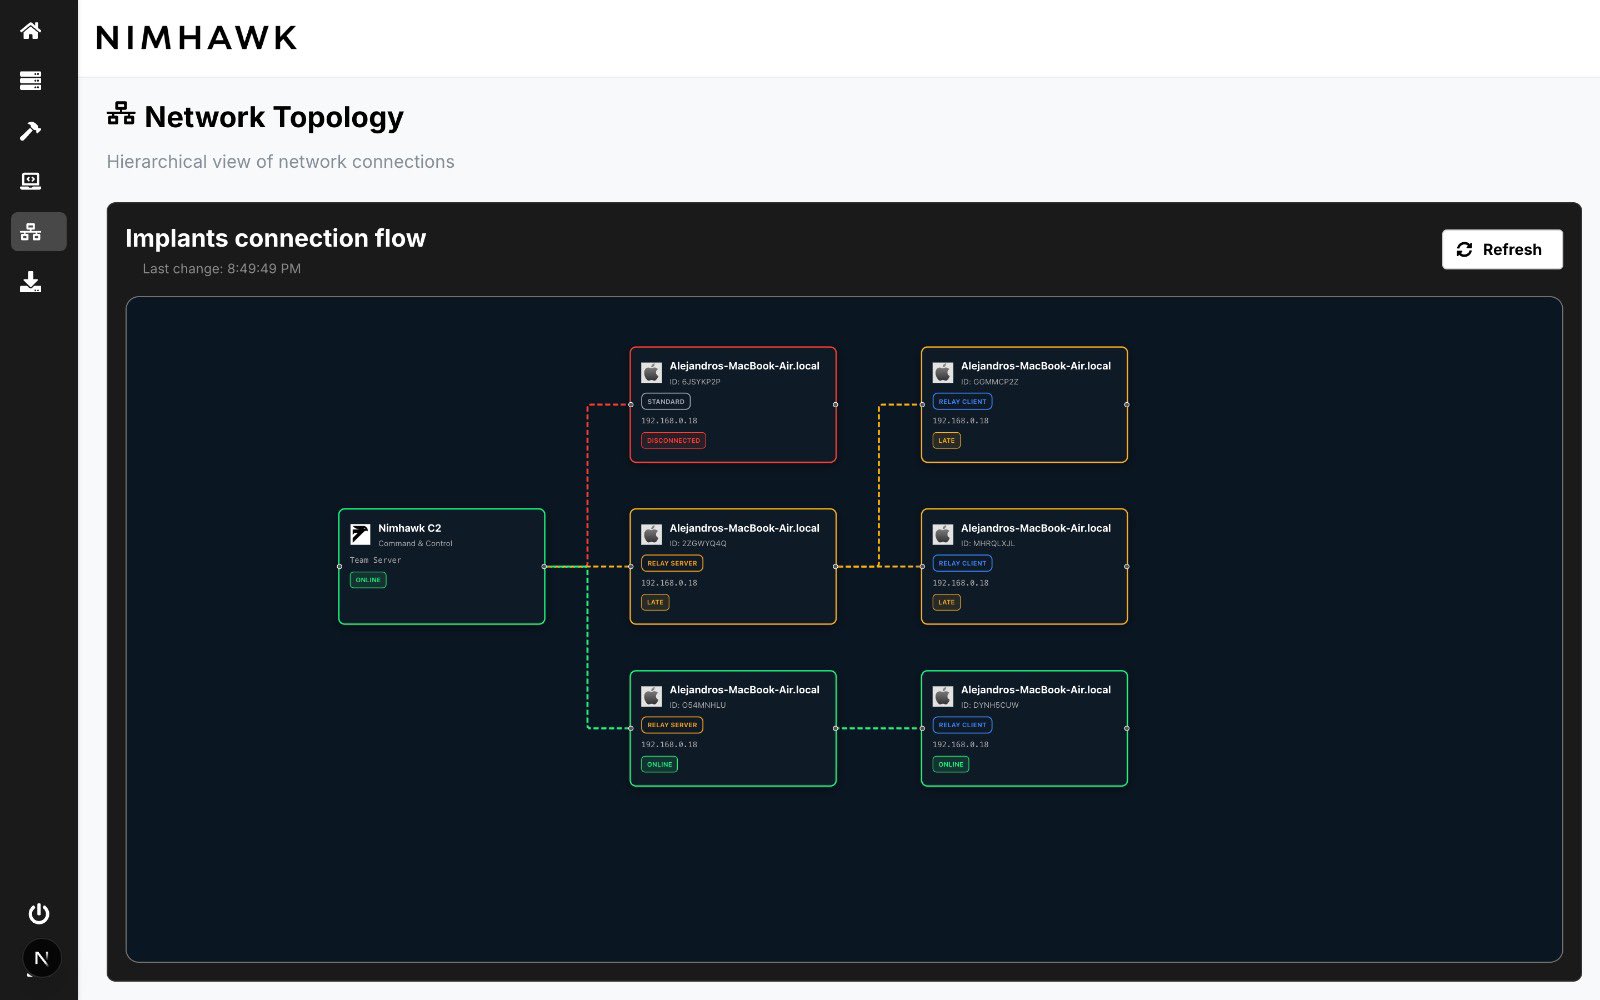Screen dimensions: 1600x1000
Task: Click RELAY CLIENT badge on node MHRQLXJL
Action: click(962, 563)
